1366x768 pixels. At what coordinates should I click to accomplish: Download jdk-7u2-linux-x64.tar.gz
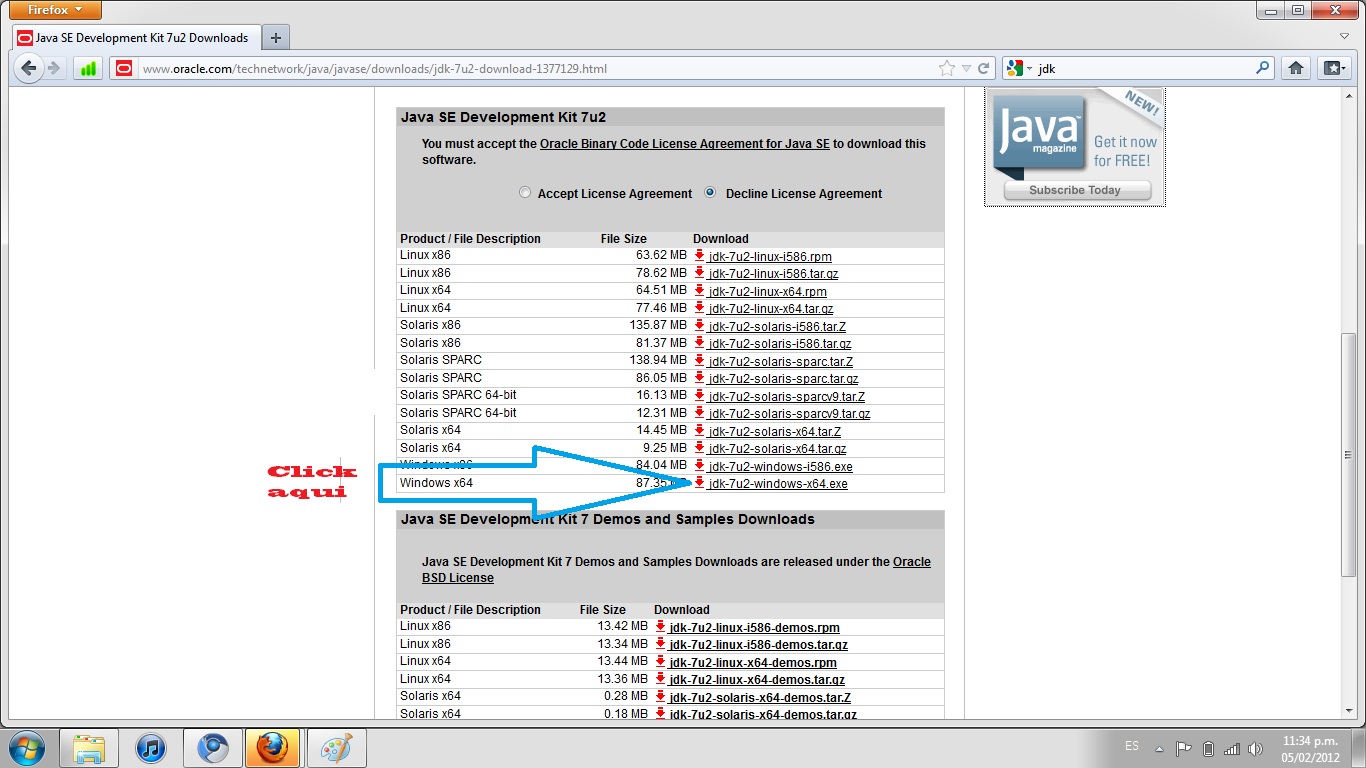[770, 309]
